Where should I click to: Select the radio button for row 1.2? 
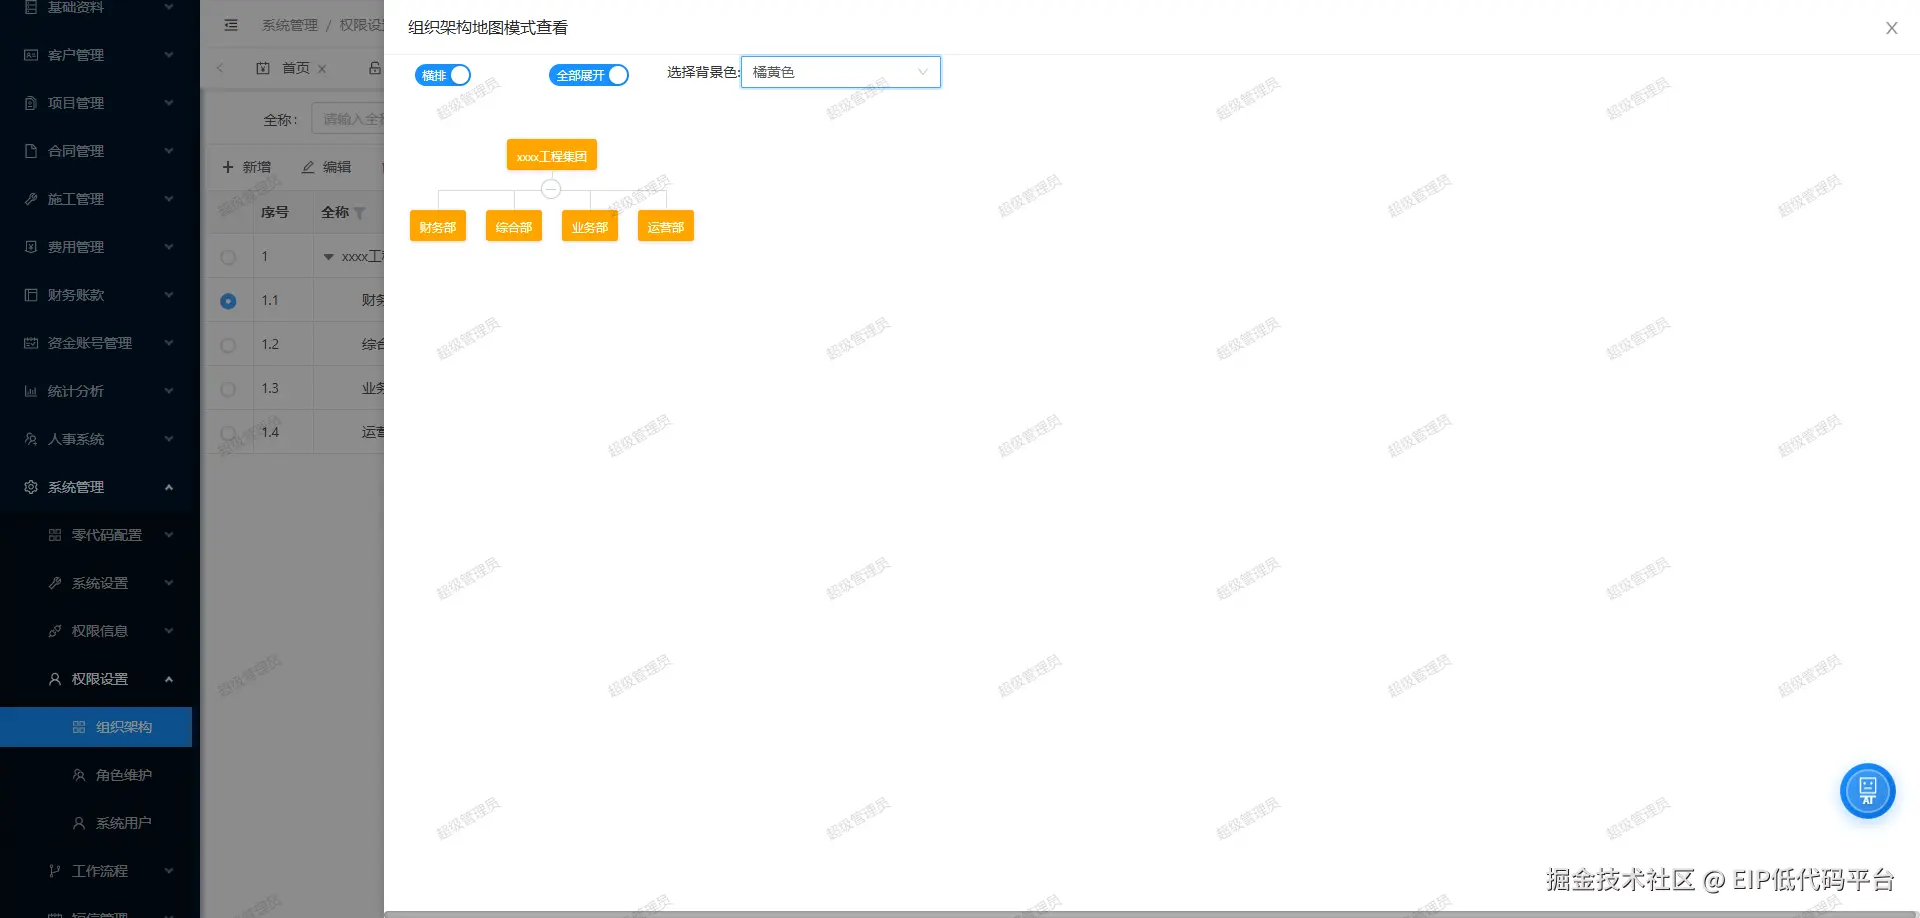coord(228,345)
